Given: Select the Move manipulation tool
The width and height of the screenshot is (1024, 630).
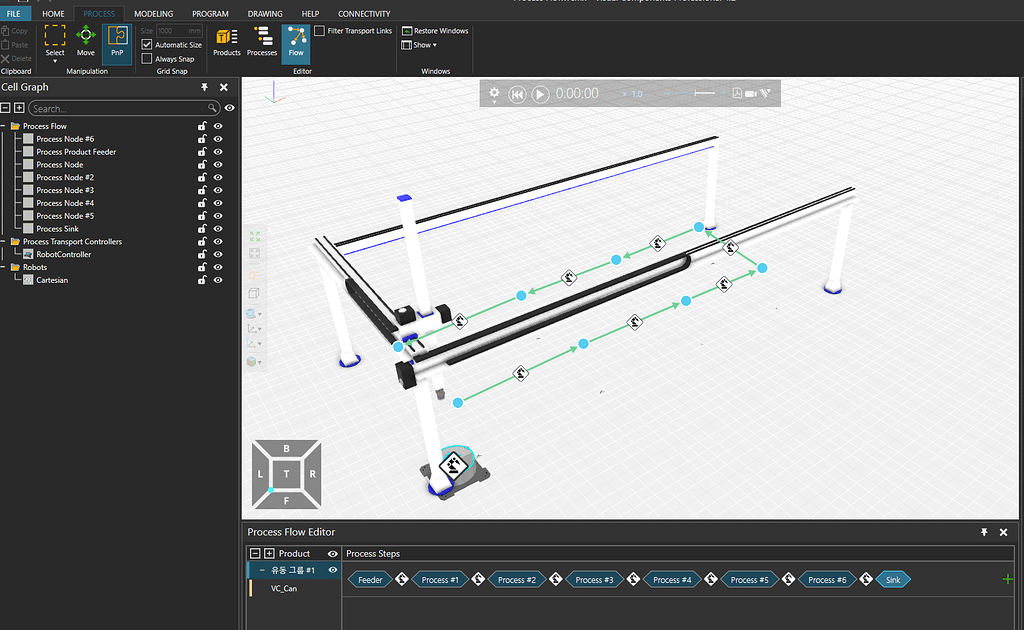Looking at the screenshot, I should click(x=85, y=40).
